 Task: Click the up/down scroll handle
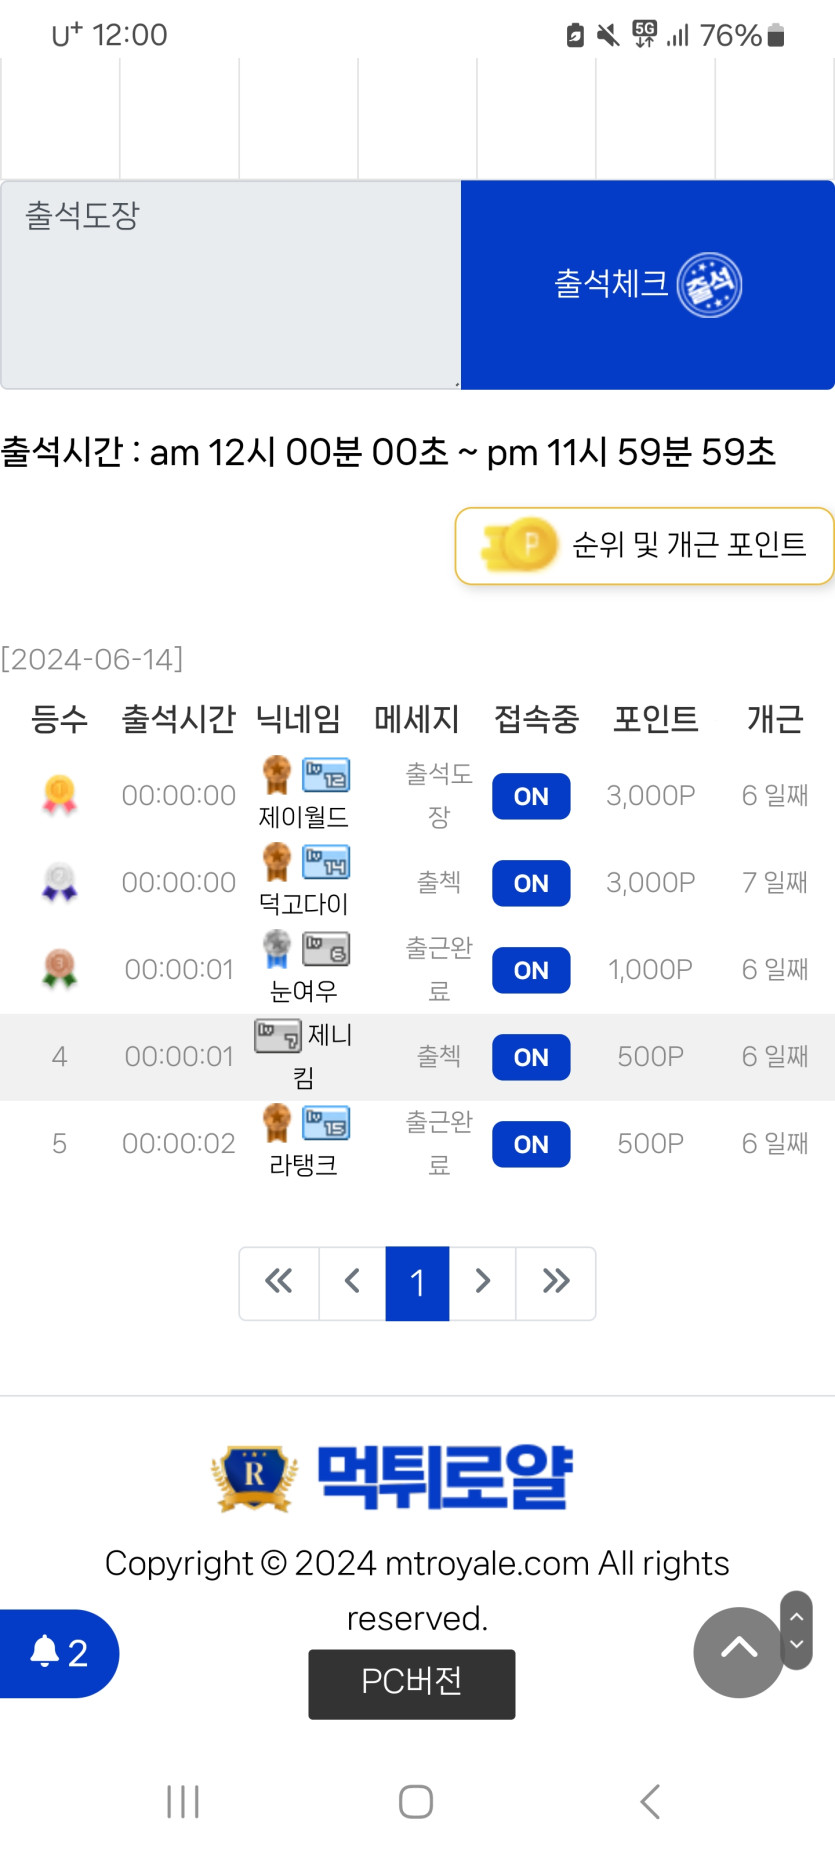[x=796, y=1630]
